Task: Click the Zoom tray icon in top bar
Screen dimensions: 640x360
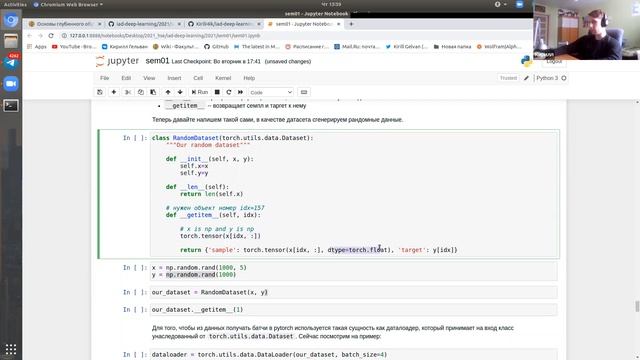Action: [519, 4]
